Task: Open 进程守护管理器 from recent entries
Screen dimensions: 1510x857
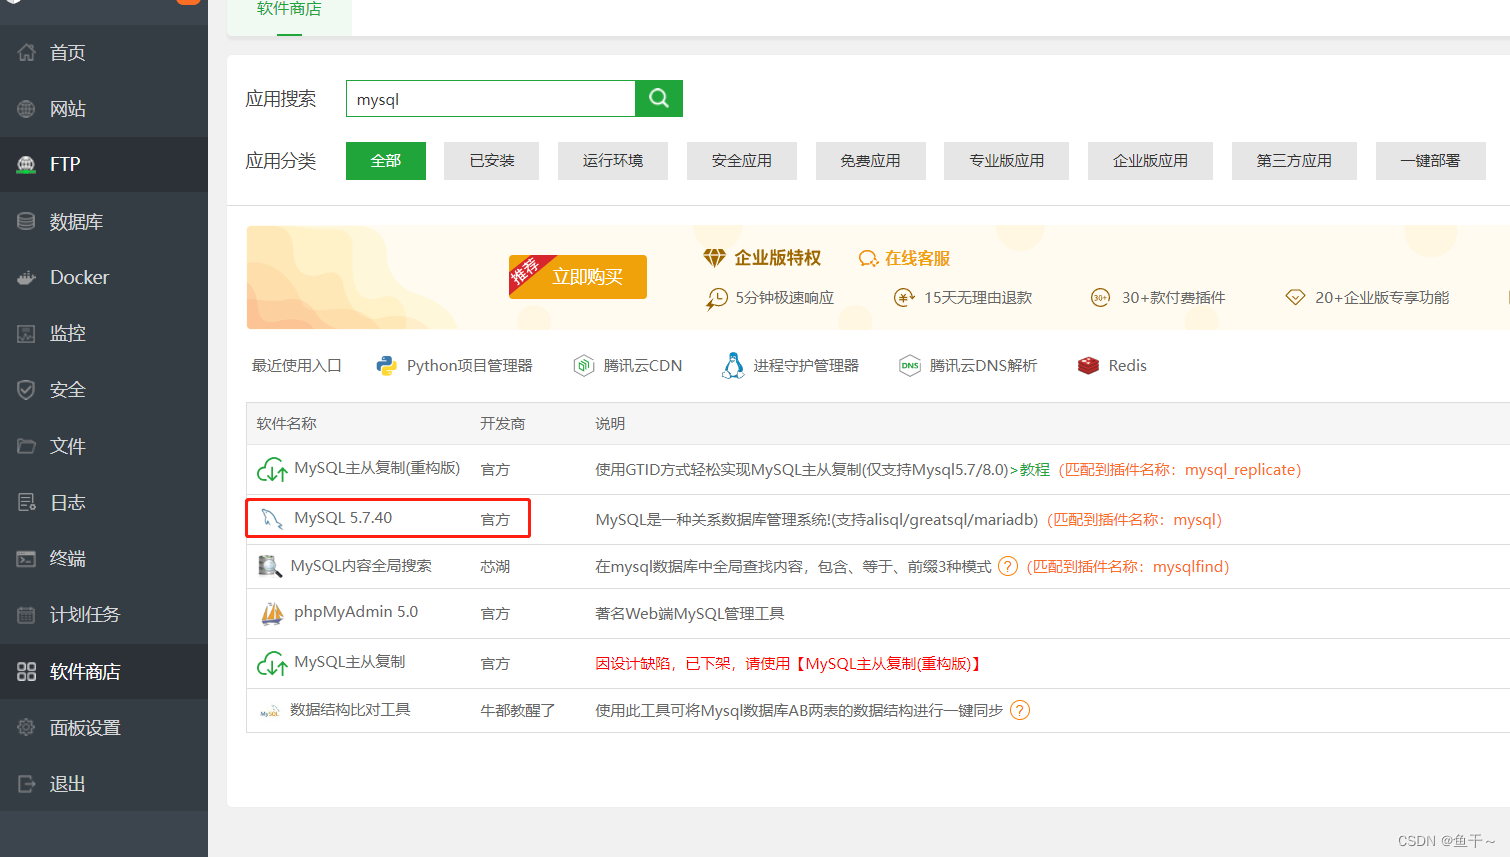Action: [806, 366]
